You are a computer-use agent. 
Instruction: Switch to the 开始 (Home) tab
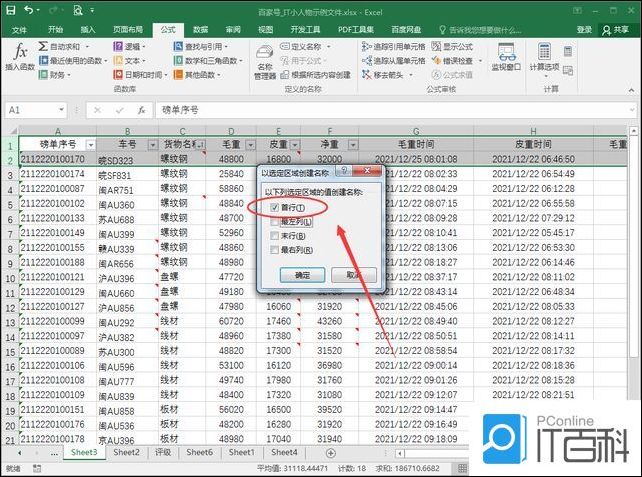click(x=55, y=29)
